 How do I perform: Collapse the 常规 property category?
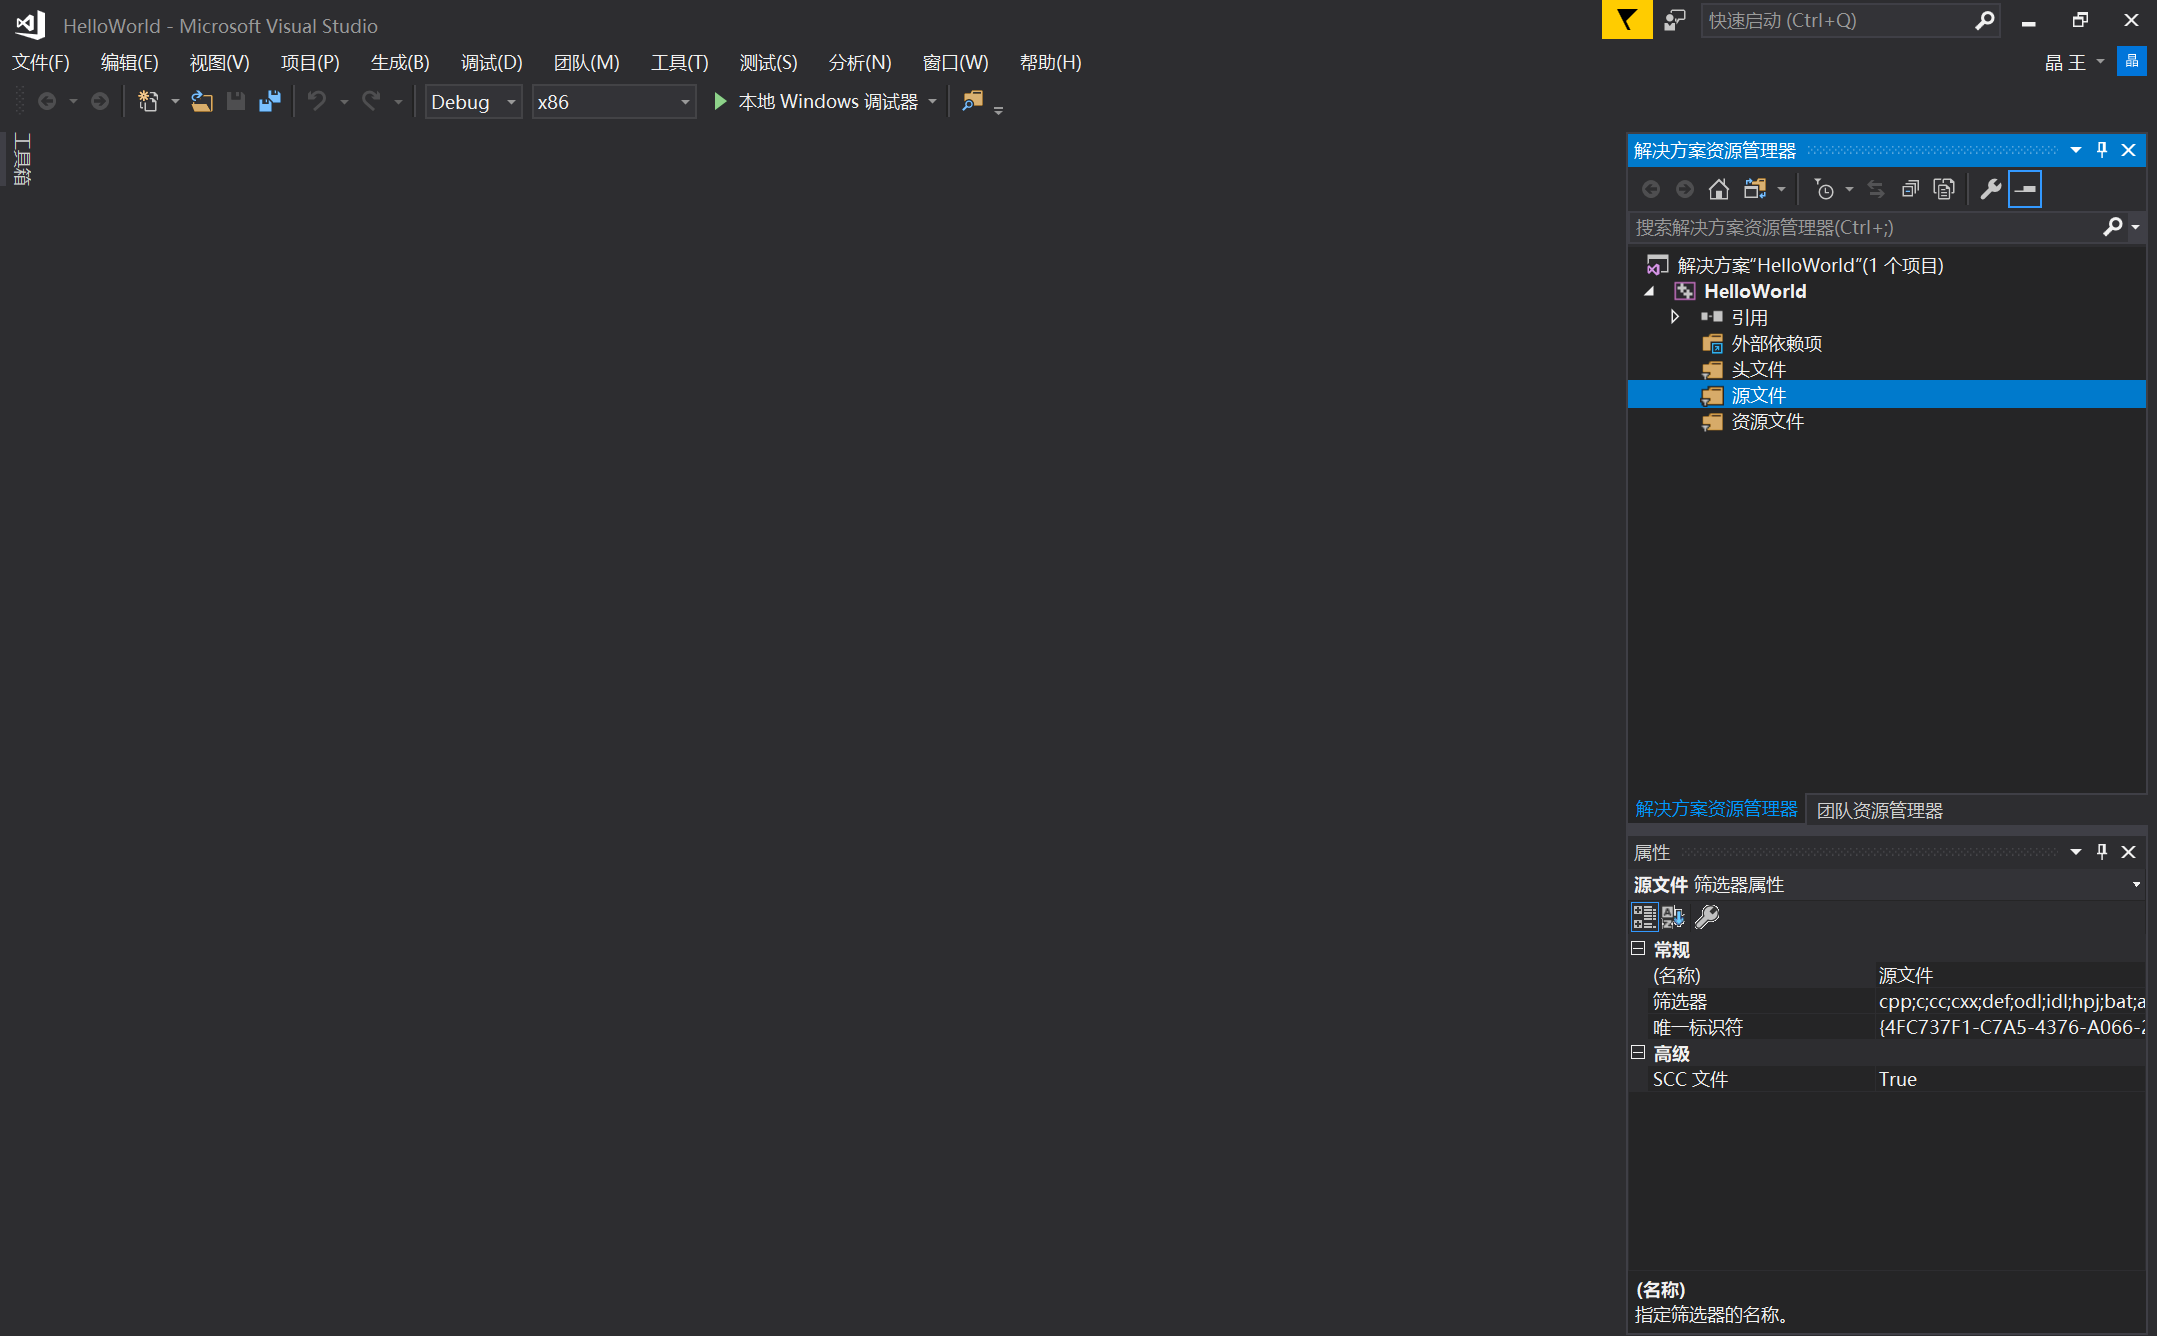[1638, 948]
